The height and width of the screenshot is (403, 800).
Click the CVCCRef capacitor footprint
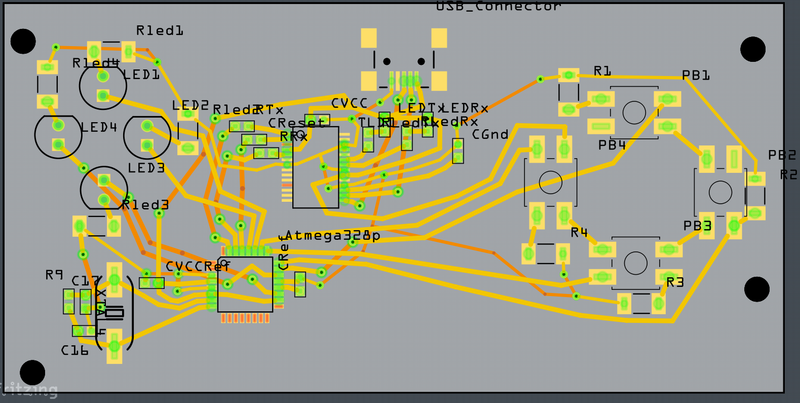tap(152, 283)
